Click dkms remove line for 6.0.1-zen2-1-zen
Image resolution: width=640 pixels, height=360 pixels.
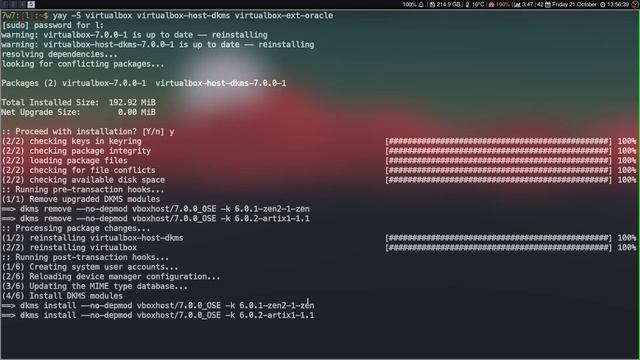(155, 209)
